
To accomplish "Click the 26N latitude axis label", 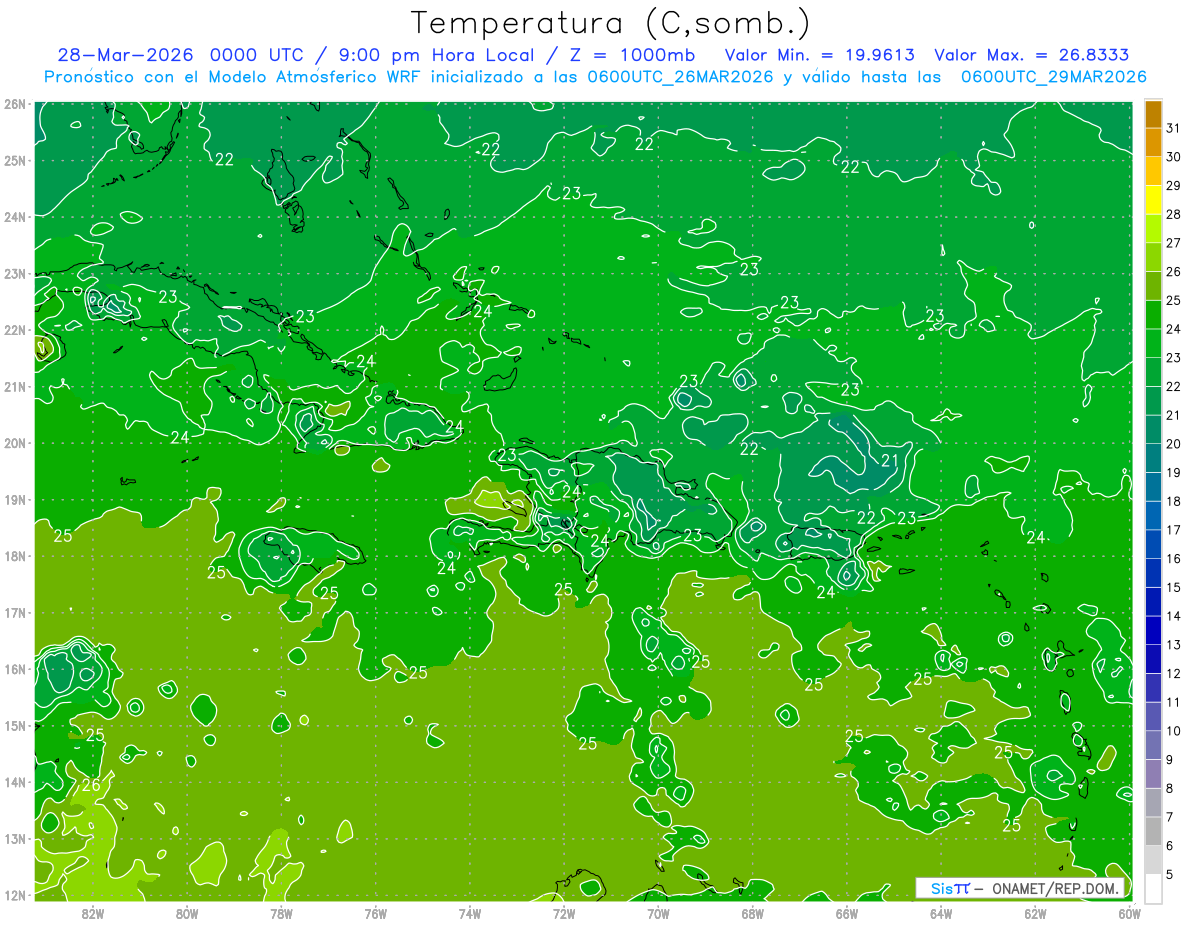I will point(14,103).
